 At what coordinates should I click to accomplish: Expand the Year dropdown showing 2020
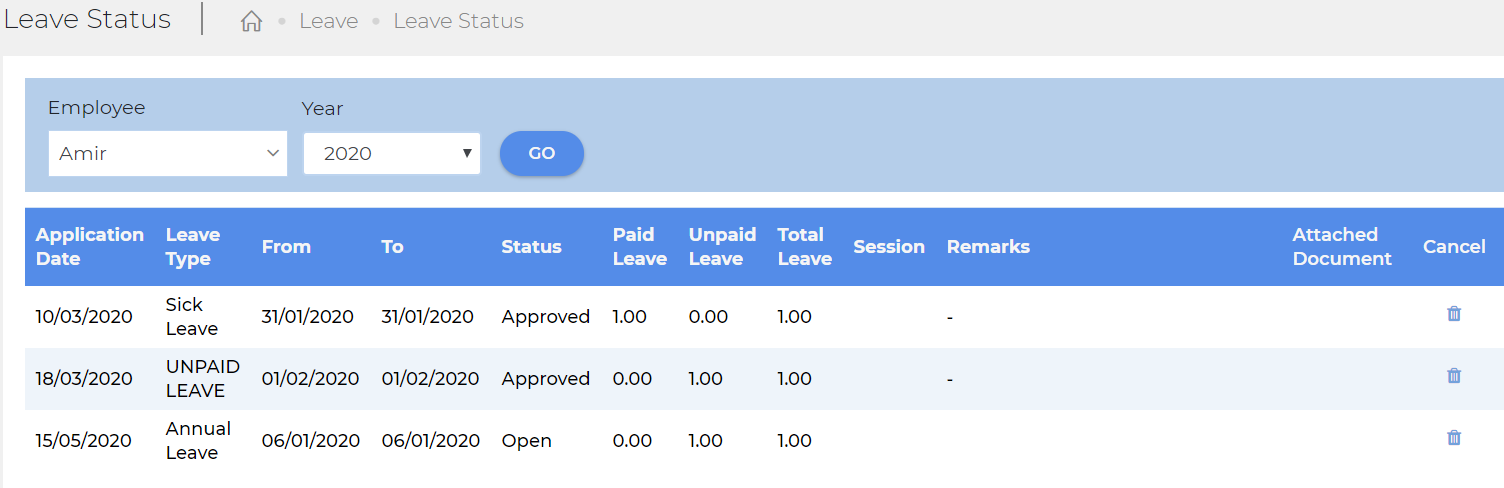click(x=392, y=153)
